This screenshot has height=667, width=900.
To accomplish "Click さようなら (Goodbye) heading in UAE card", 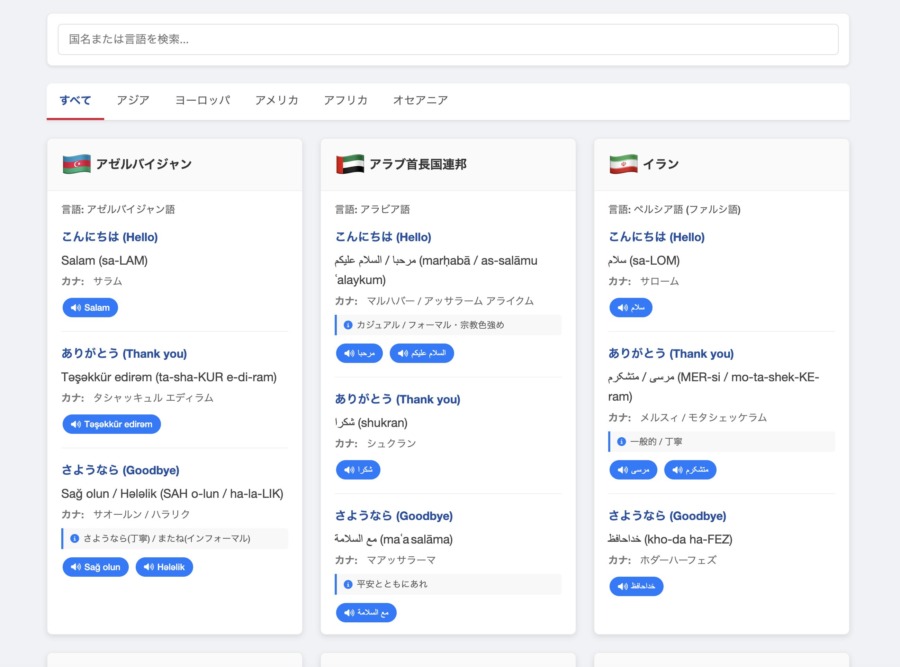I will 394,515.
